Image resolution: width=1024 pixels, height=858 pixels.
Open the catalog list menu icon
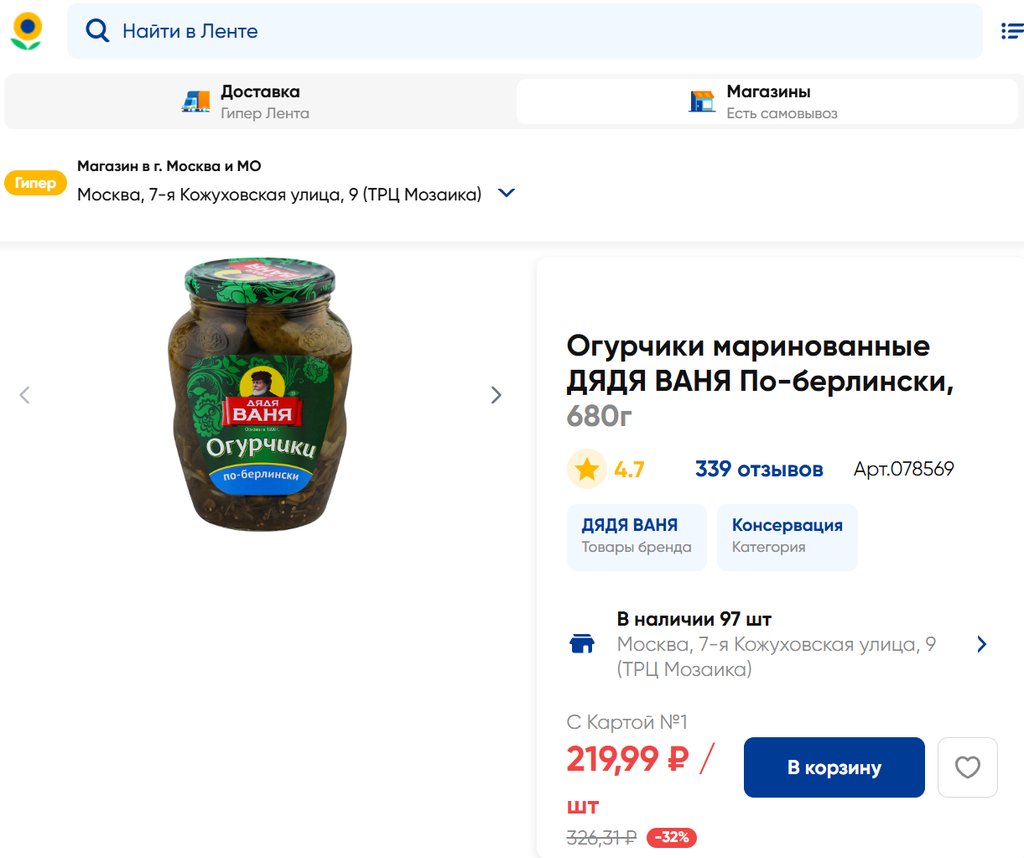coord(1011,31)
